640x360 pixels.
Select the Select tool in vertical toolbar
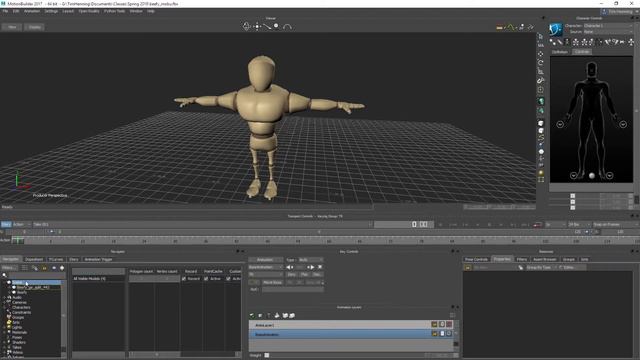(541, 36)
